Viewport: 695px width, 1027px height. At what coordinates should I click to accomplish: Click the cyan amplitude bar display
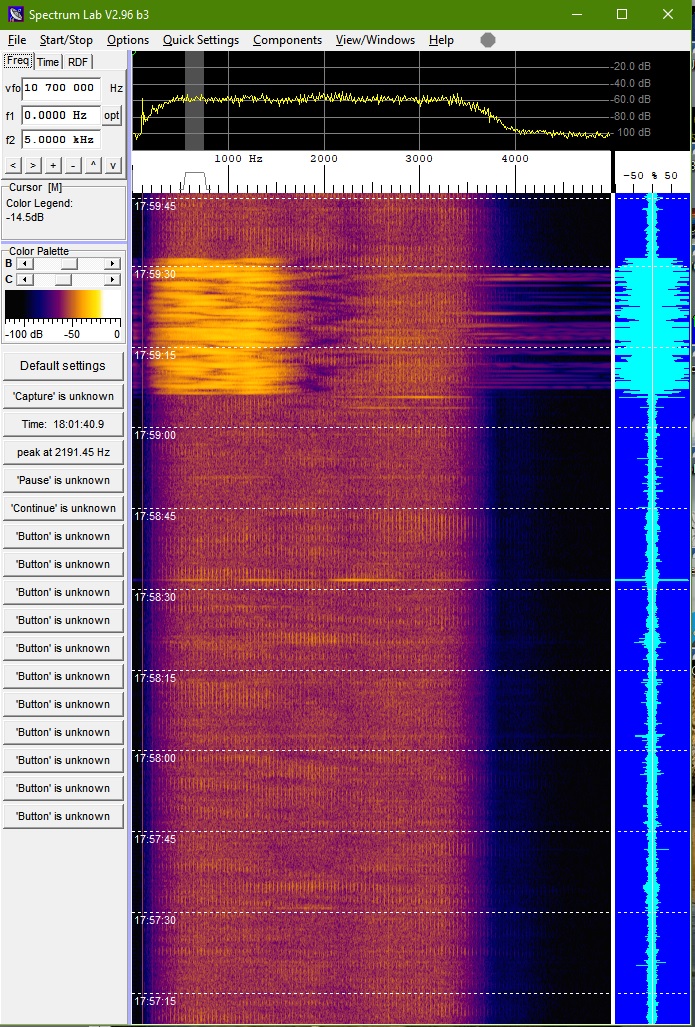(x=652, y=609)
